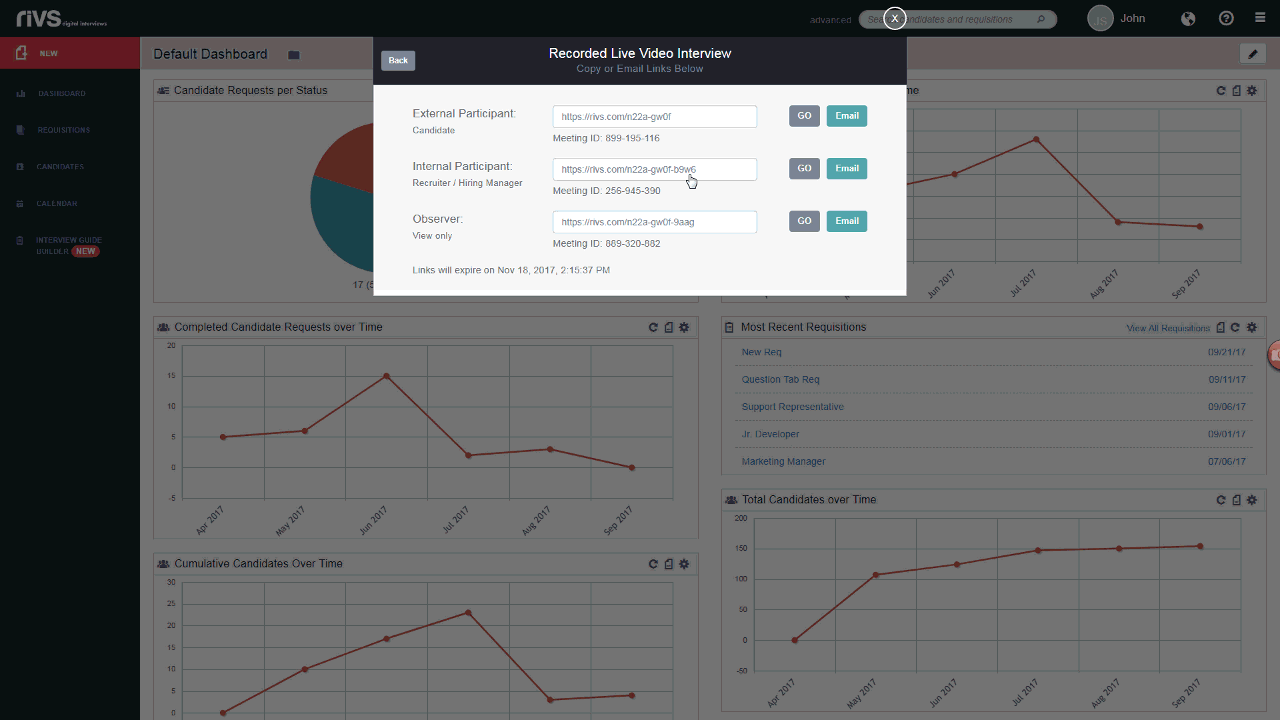Open Candidates from the sidebar
This screenshot has width=1280, height=720.
[x=60, y=167]
